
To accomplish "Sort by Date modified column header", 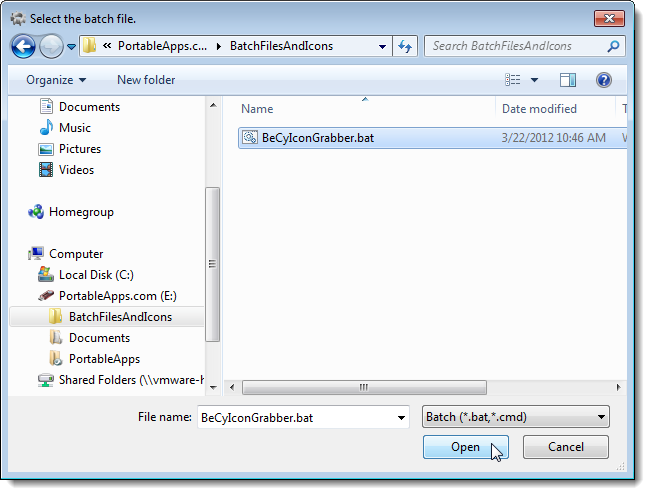I will pyautogui.click(x=539, y=109).
